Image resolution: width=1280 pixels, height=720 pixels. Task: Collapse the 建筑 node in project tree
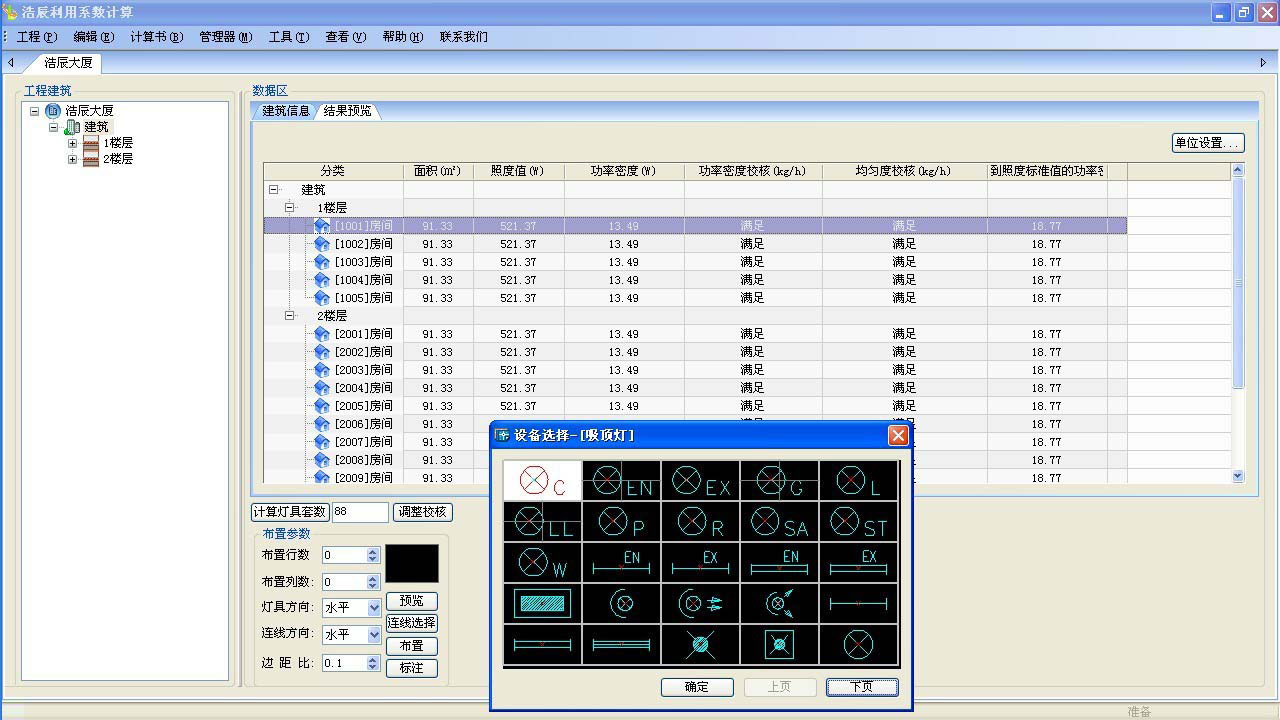click(53, 127)
